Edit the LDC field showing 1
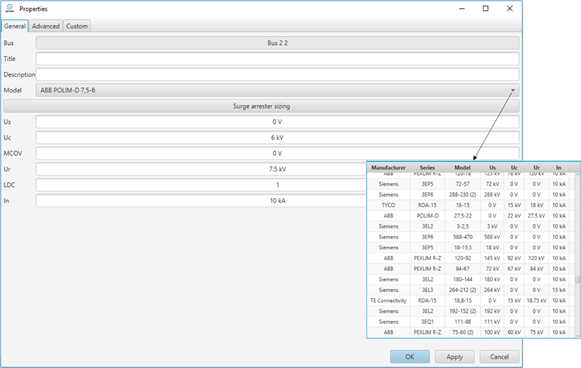 tap(201, 185)
